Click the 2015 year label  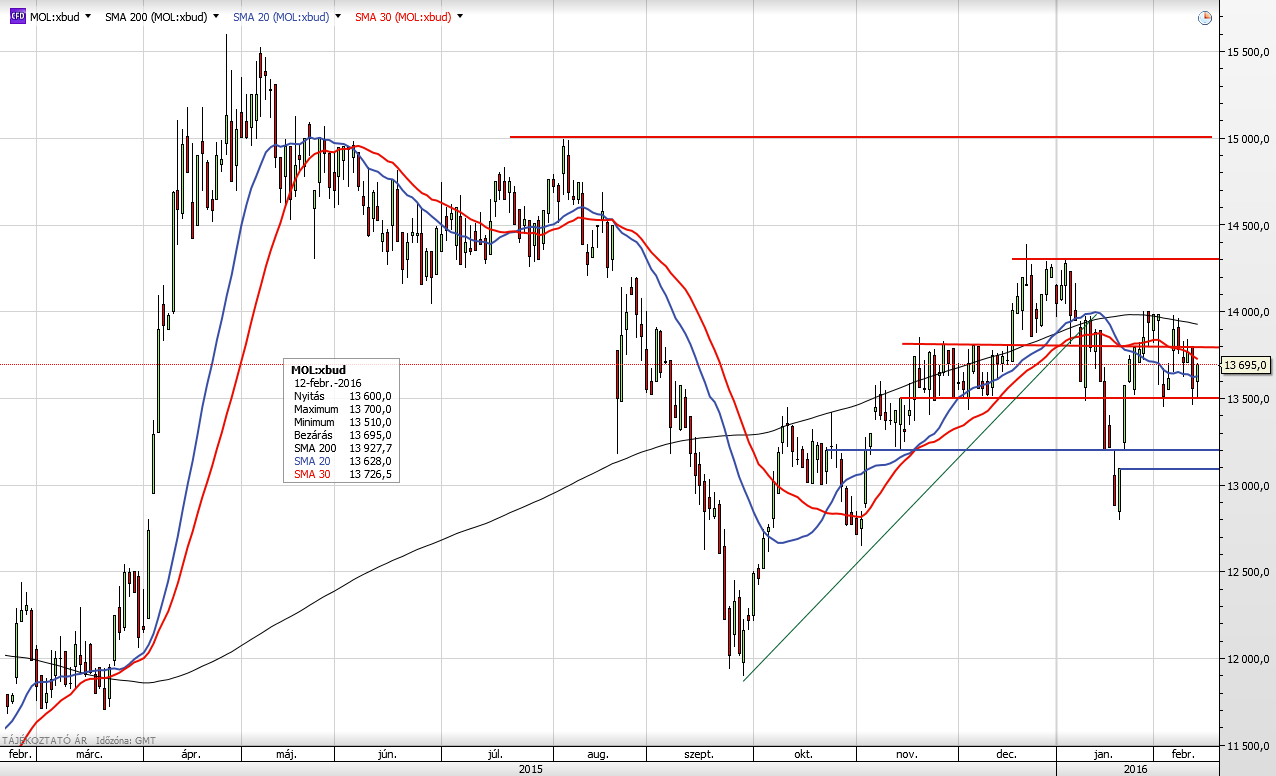(x=531, y=769)
